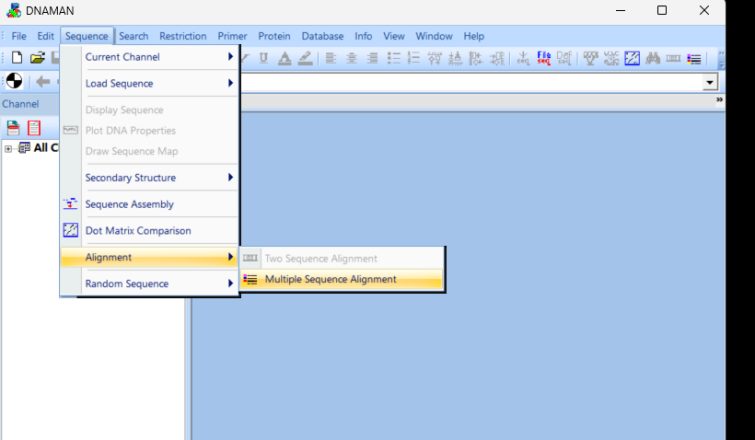
Task: Open the Info menu
Action: 363,36
